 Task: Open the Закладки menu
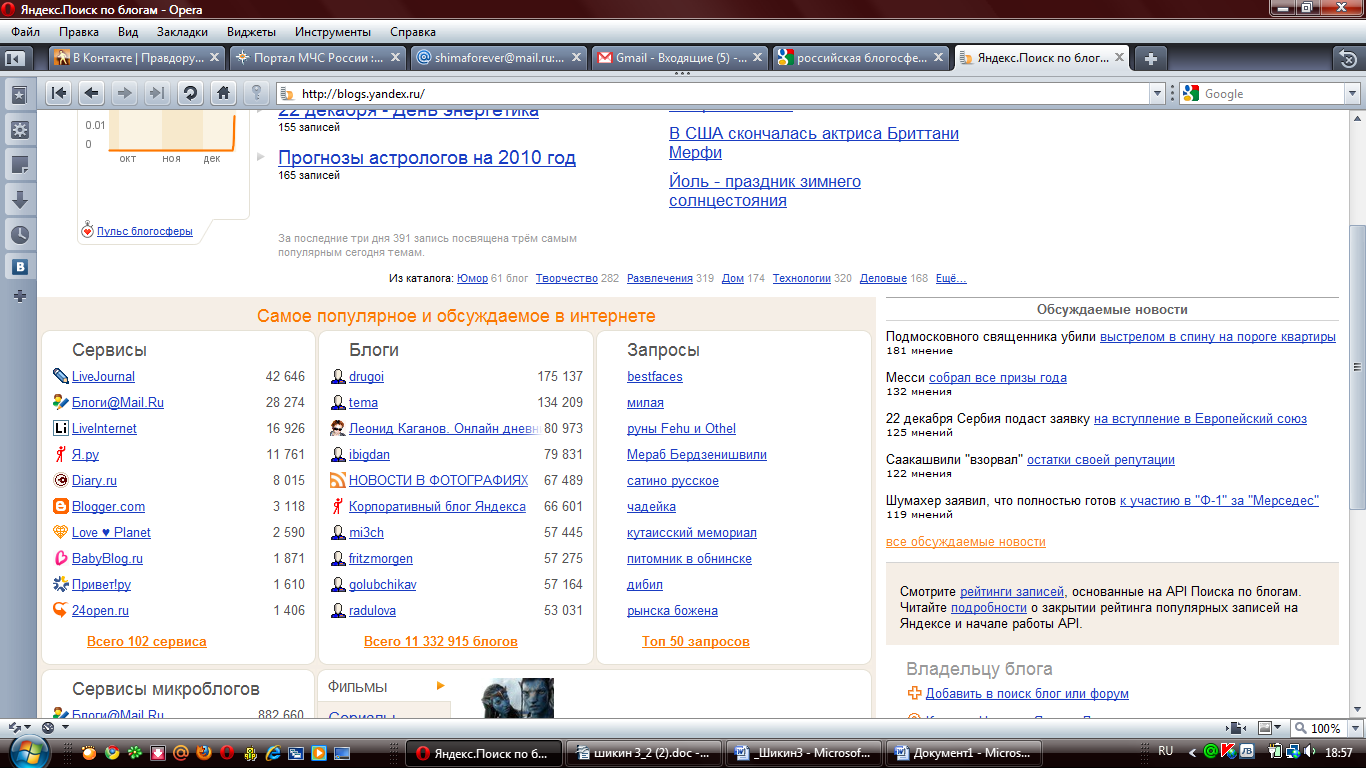[181, 32]
